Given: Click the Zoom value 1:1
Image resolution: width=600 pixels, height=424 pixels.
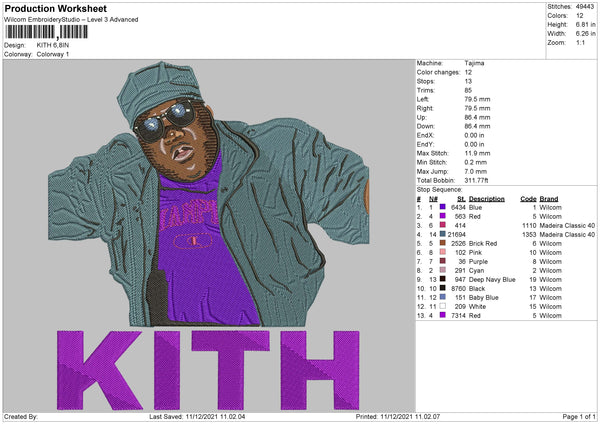Looking at the screenshot, I should [580, 42].
